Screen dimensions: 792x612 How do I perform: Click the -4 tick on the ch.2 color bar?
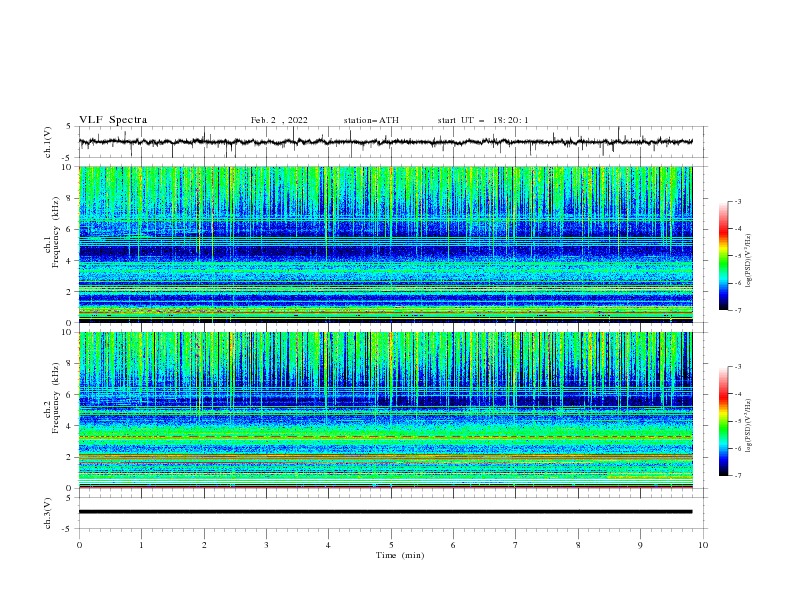click(738, 394)
